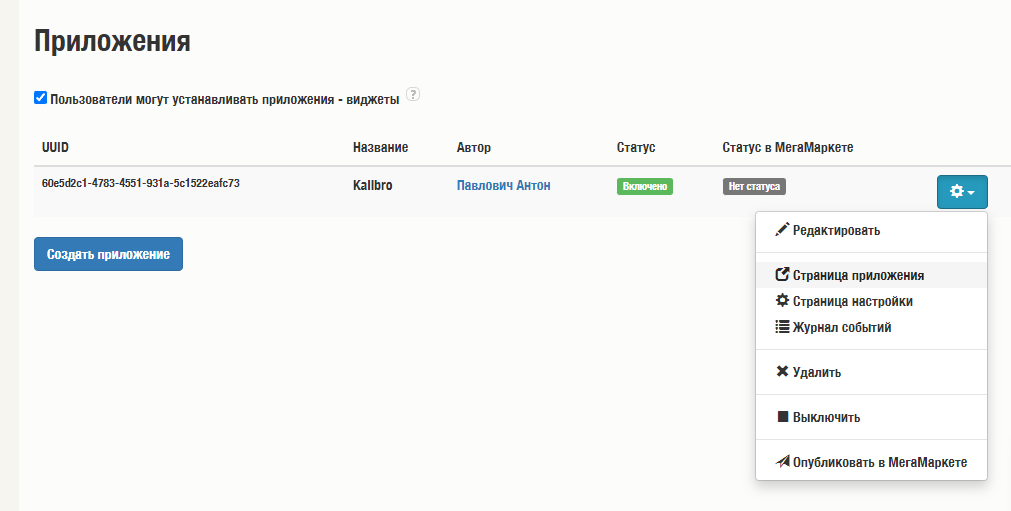The height and width of the screenshot is (511, 1011).
Task: Click the paper plane icon for Опубликовать
Action: tap(782, 461)
